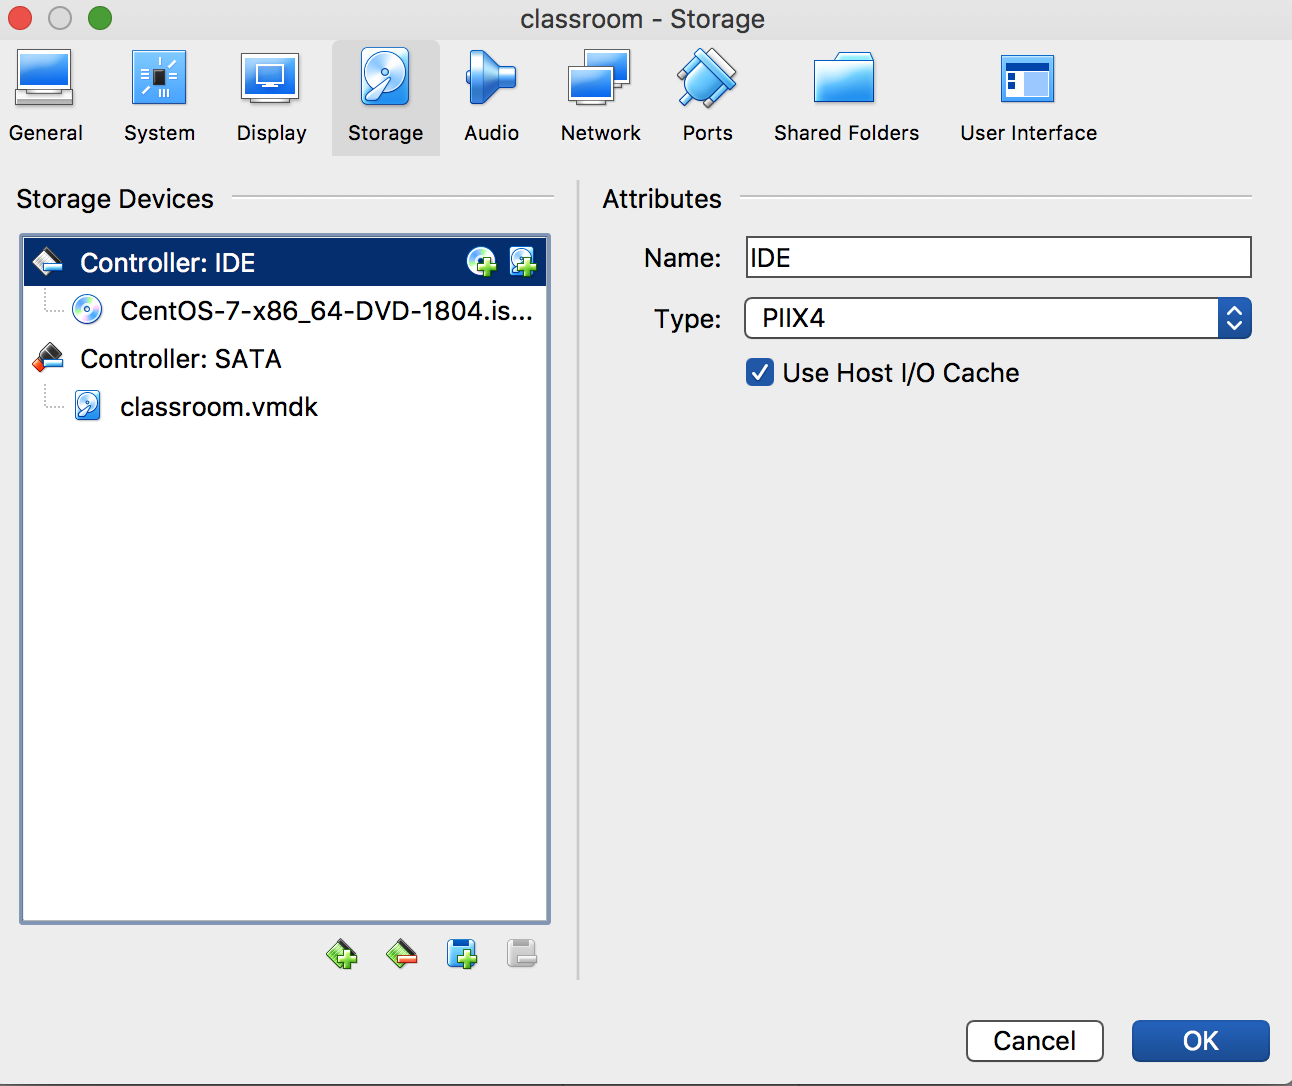Click the greyed remove attachment icon
Viewport: 1292px width, 1086px height.
point(522,954)
